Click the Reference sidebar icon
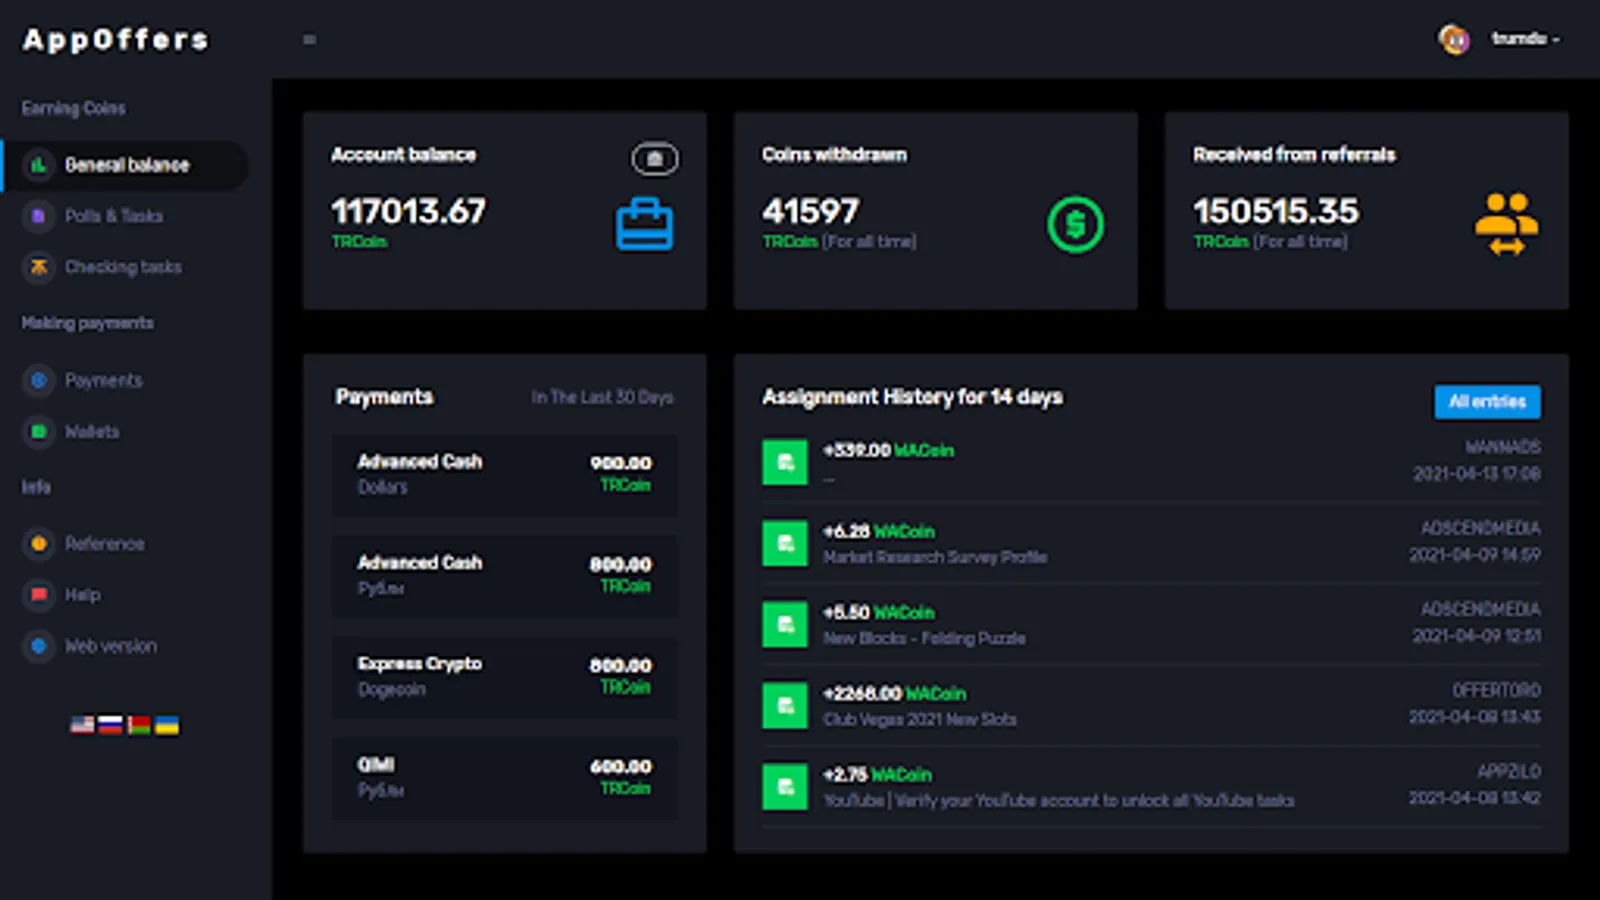1600x900 pixels. tap(39, 543)
